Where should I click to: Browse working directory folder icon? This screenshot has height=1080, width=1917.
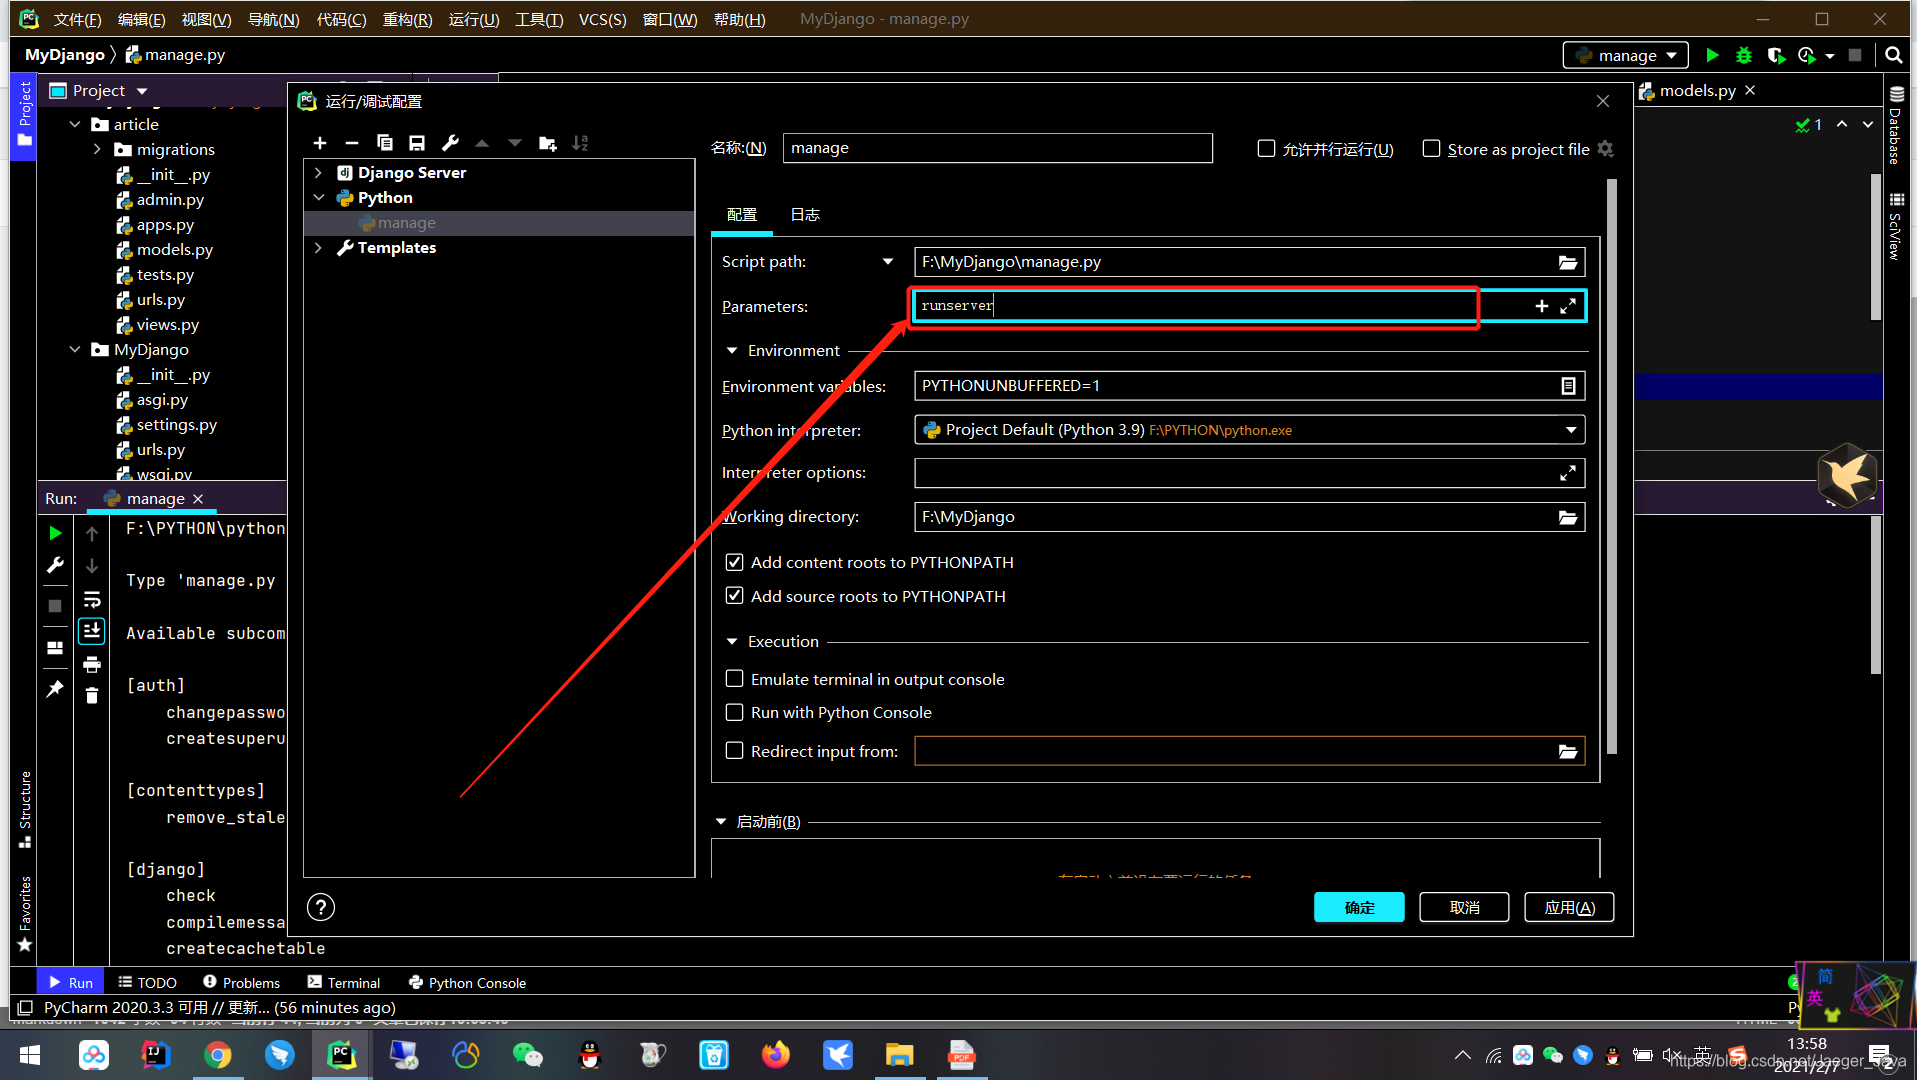[1567, 517]
